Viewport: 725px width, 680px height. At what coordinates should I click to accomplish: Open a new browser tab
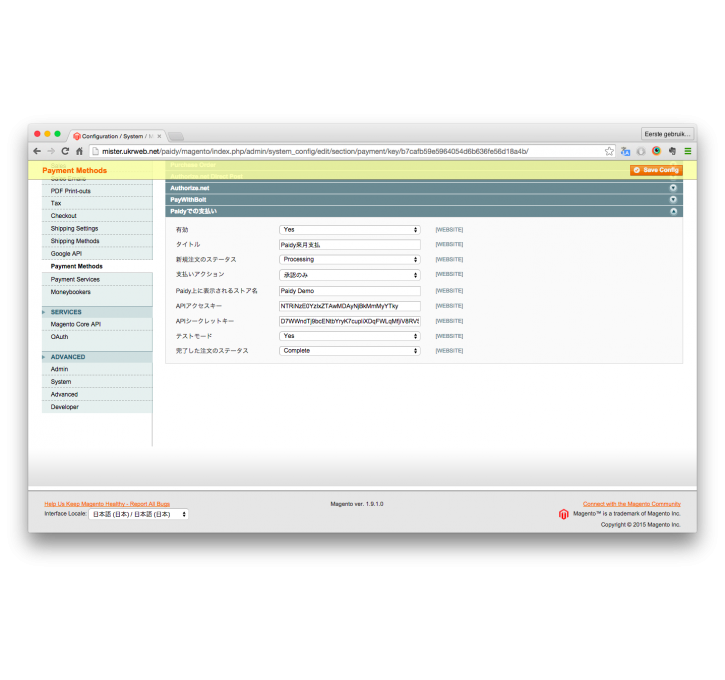[176, 136]
